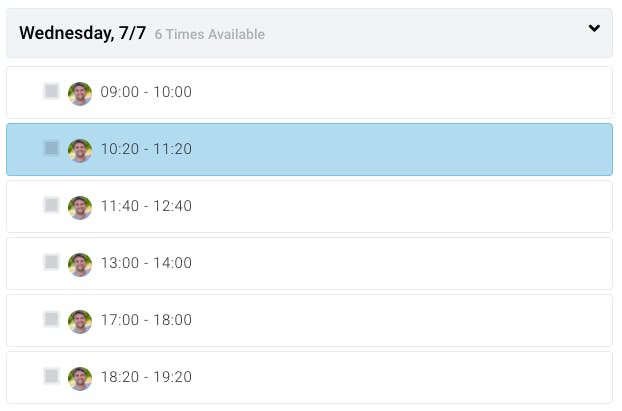Screen dimensions: 622x411
Task: Select the 18:20 - 19:20 time slot row
Action: click(x=309, y=378)
